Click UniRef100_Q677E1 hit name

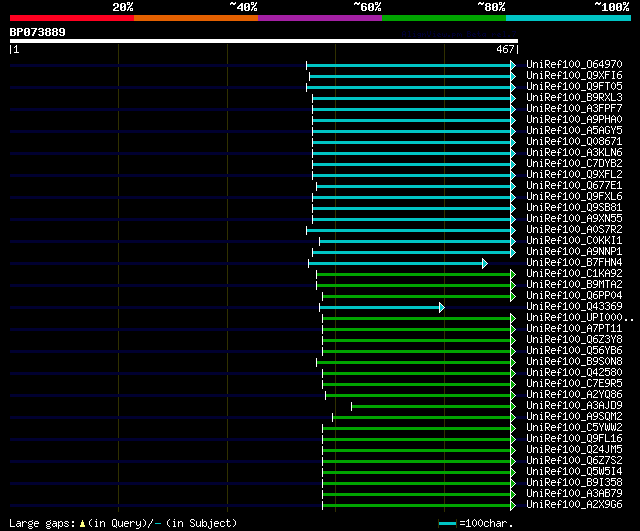coord(574,186)
